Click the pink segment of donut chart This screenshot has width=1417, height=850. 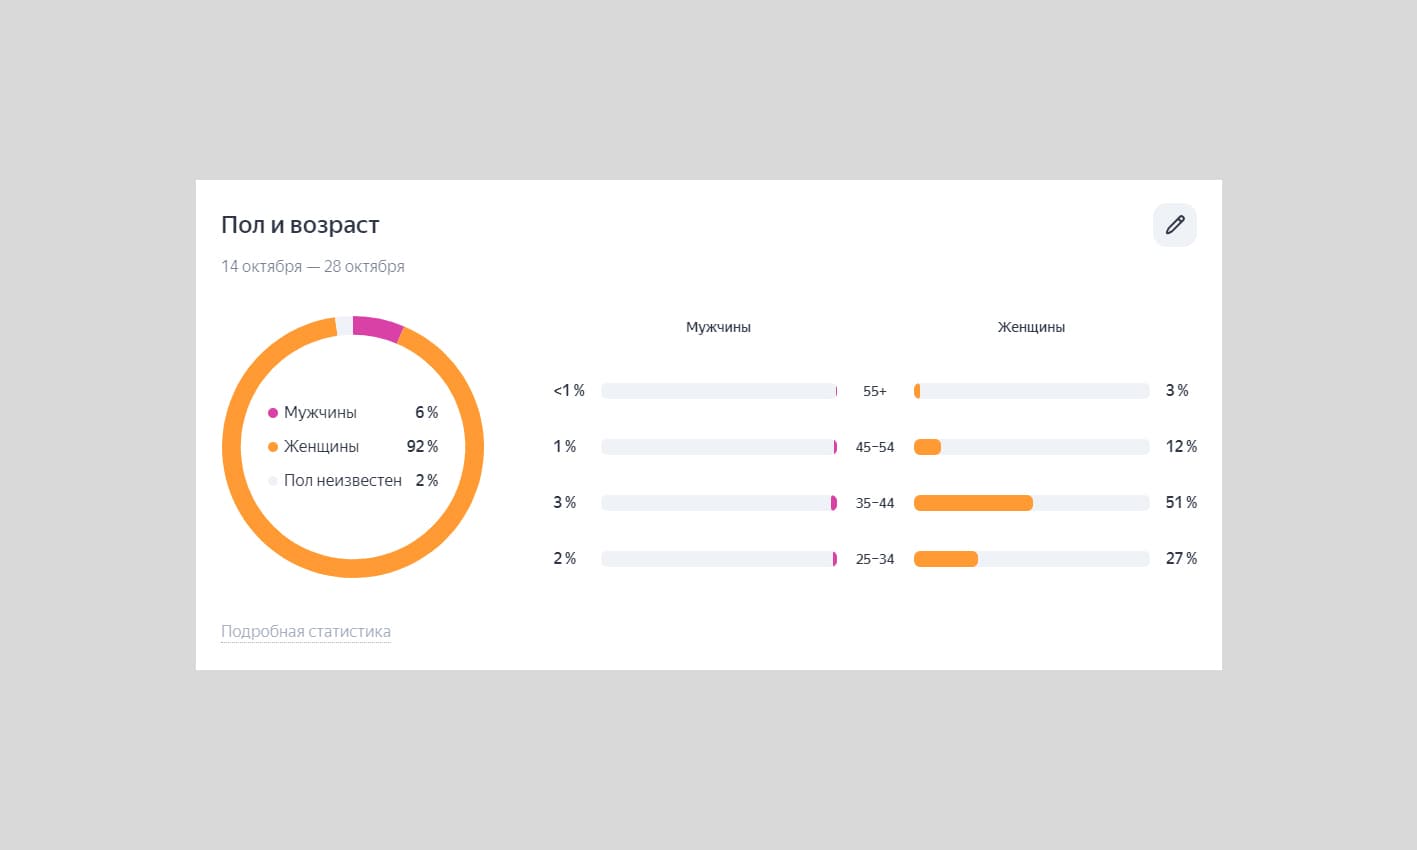[x=378, y=328]
